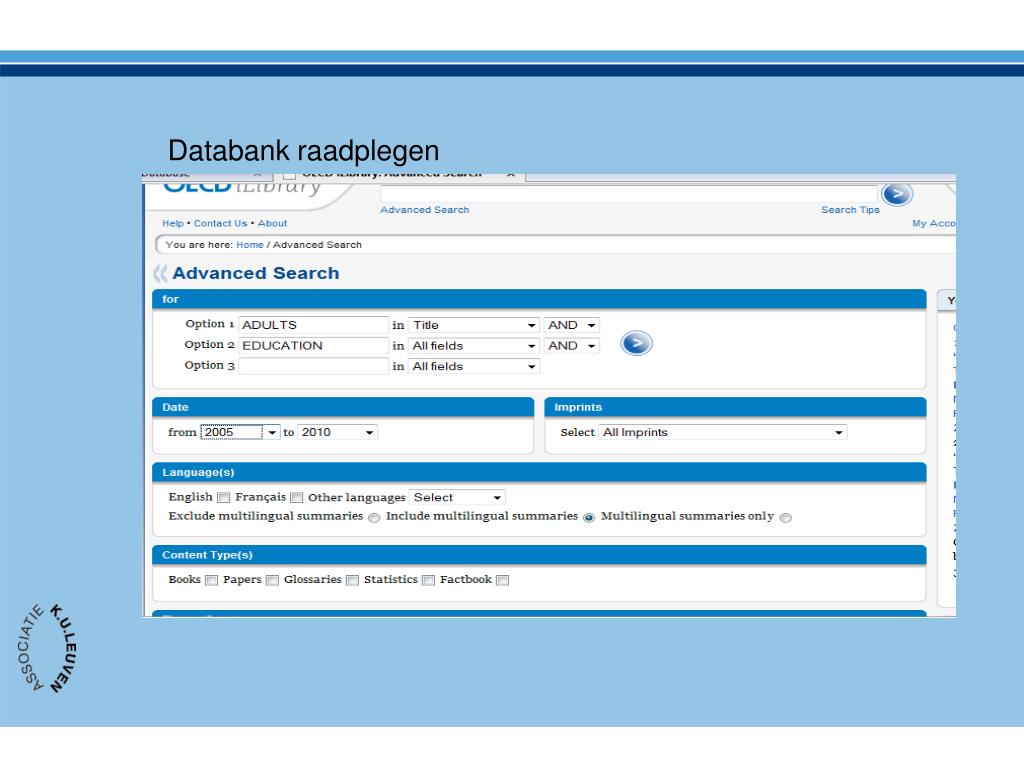Open the from-year dropdown showing 2005
The height and width of the screenshot is (768, 1024).
tap(240, 432)
